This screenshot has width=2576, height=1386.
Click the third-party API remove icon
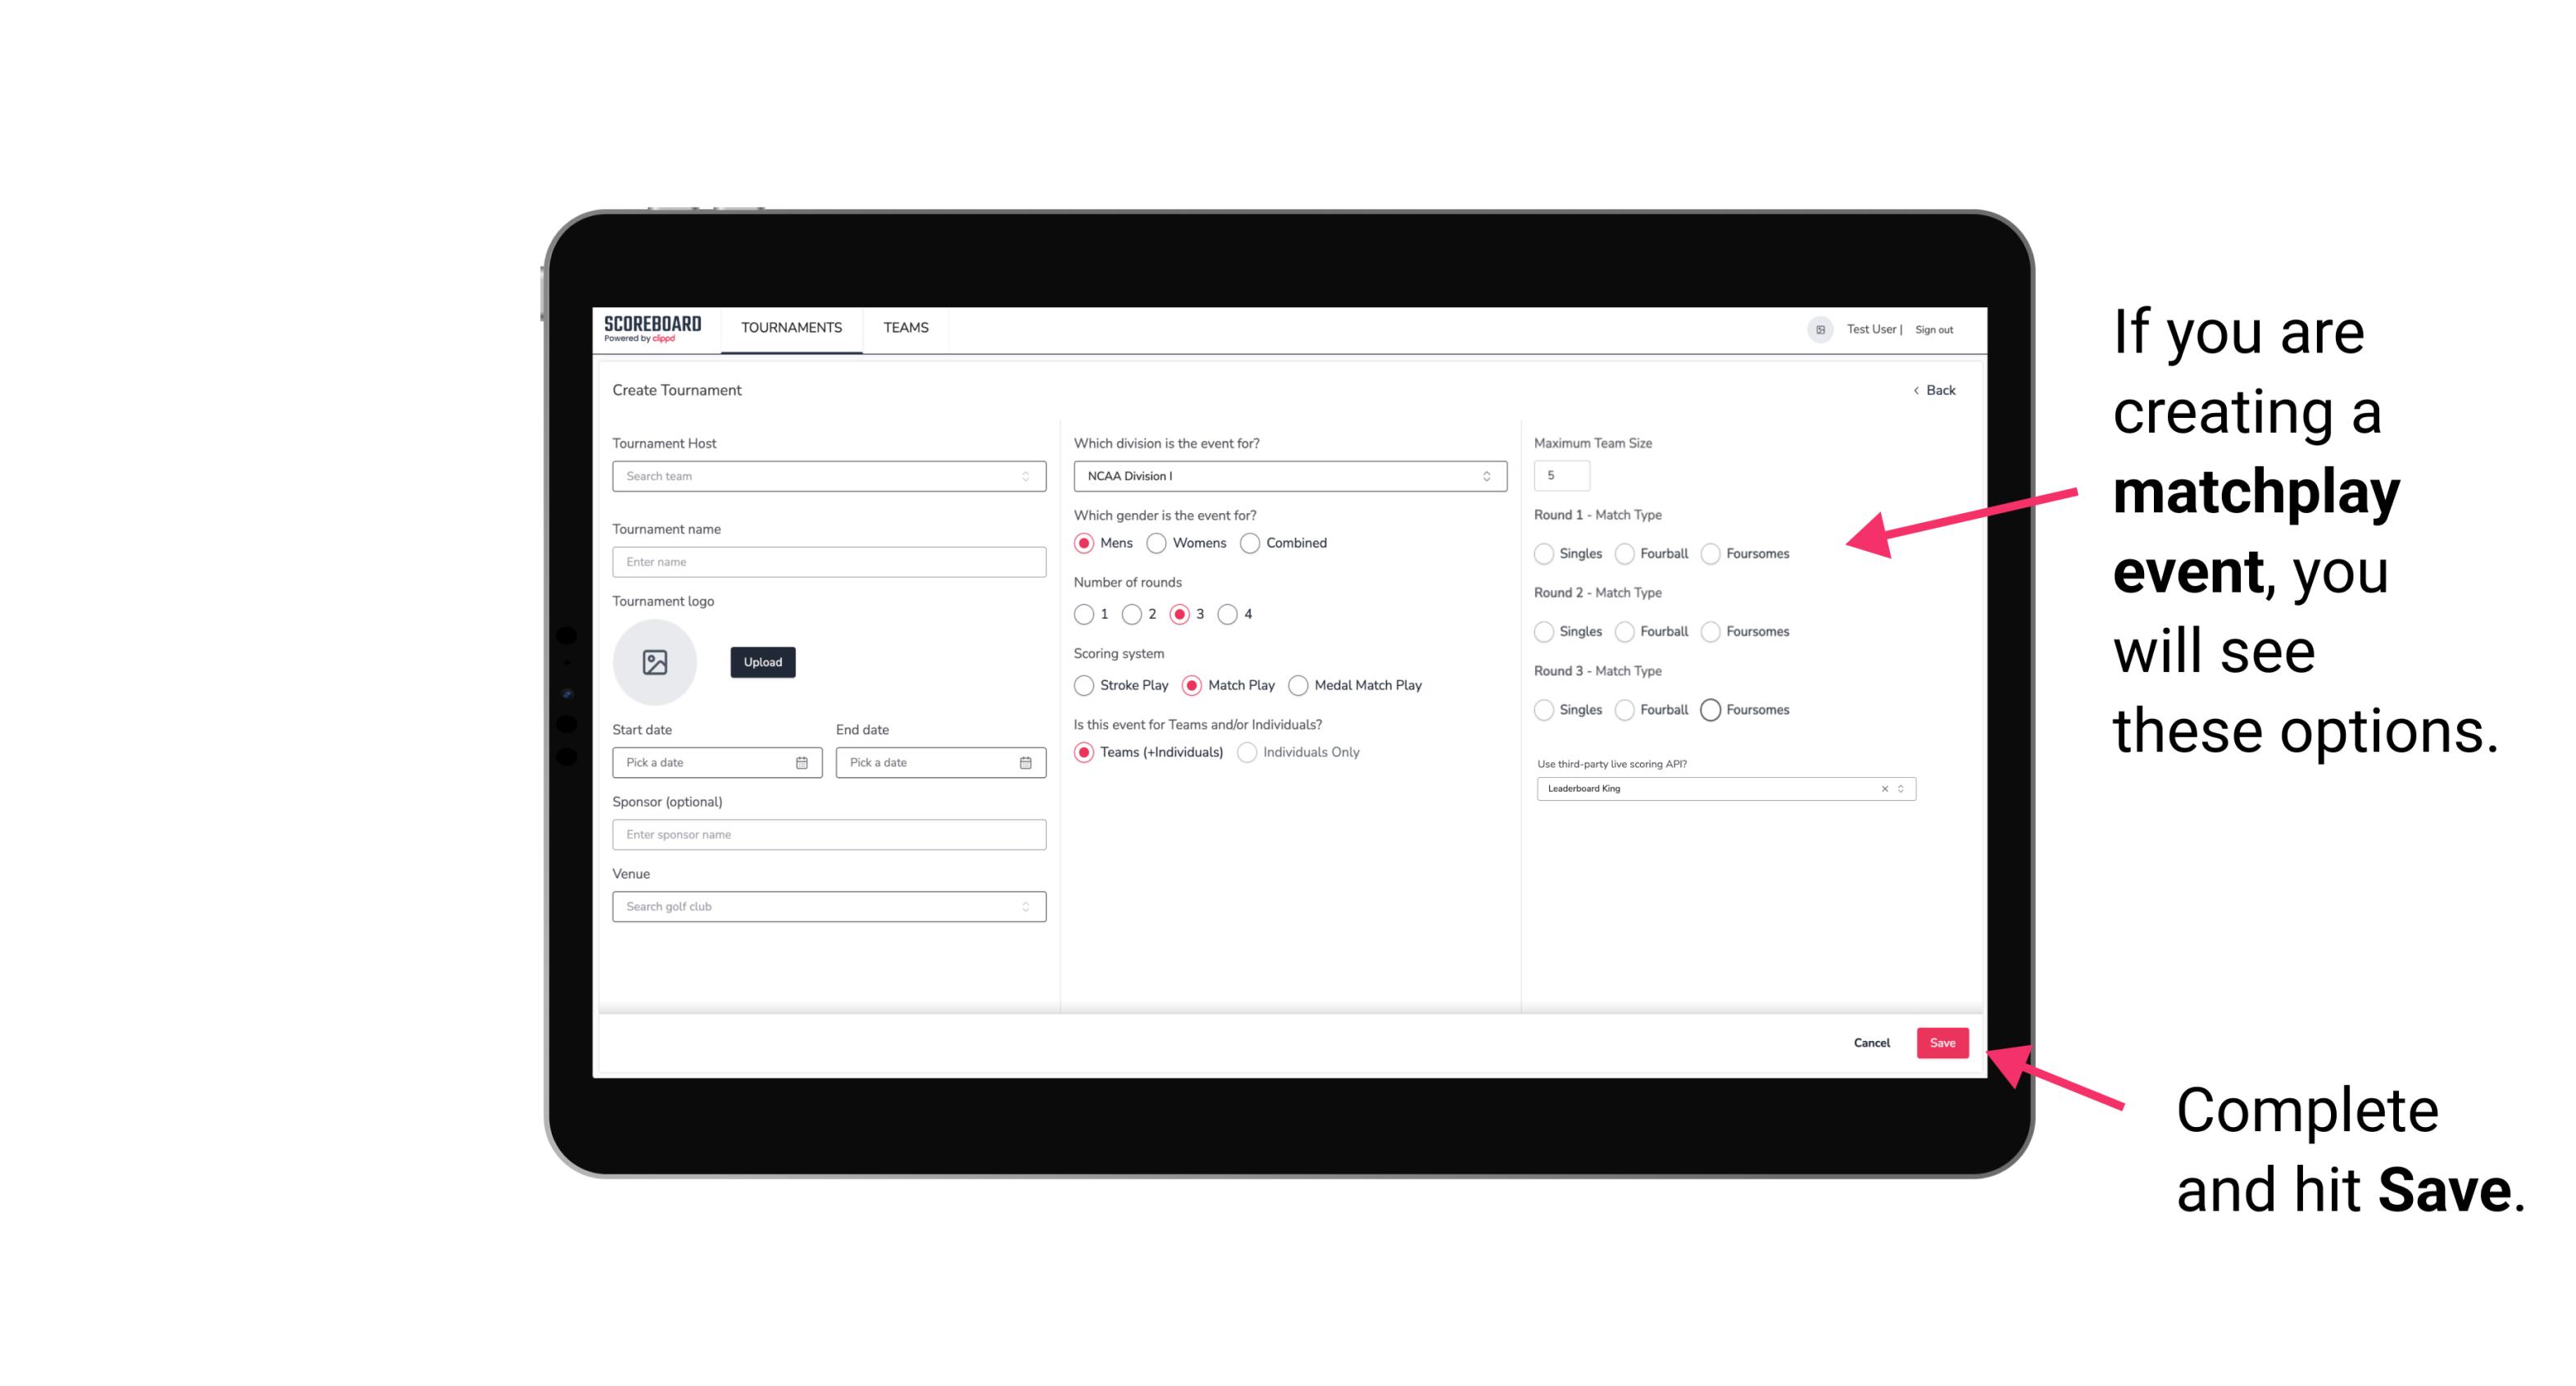(1885, 788)
